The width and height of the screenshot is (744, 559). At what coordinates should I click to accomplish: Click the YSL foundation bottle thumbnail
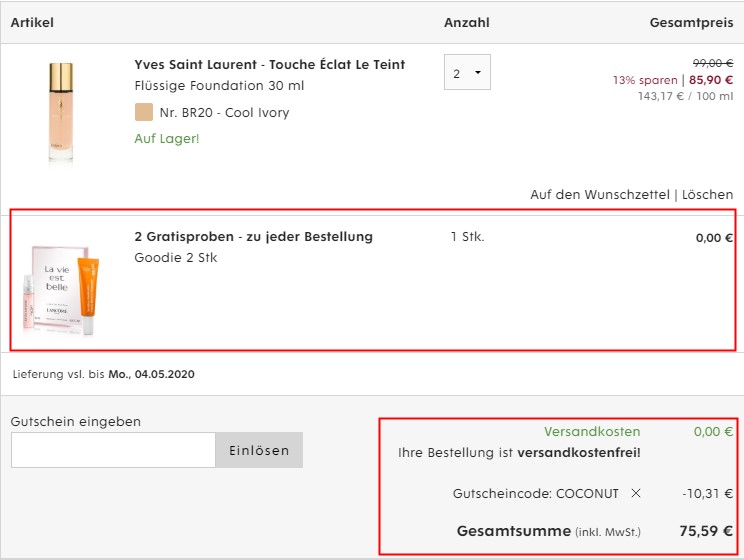(61, 112)
